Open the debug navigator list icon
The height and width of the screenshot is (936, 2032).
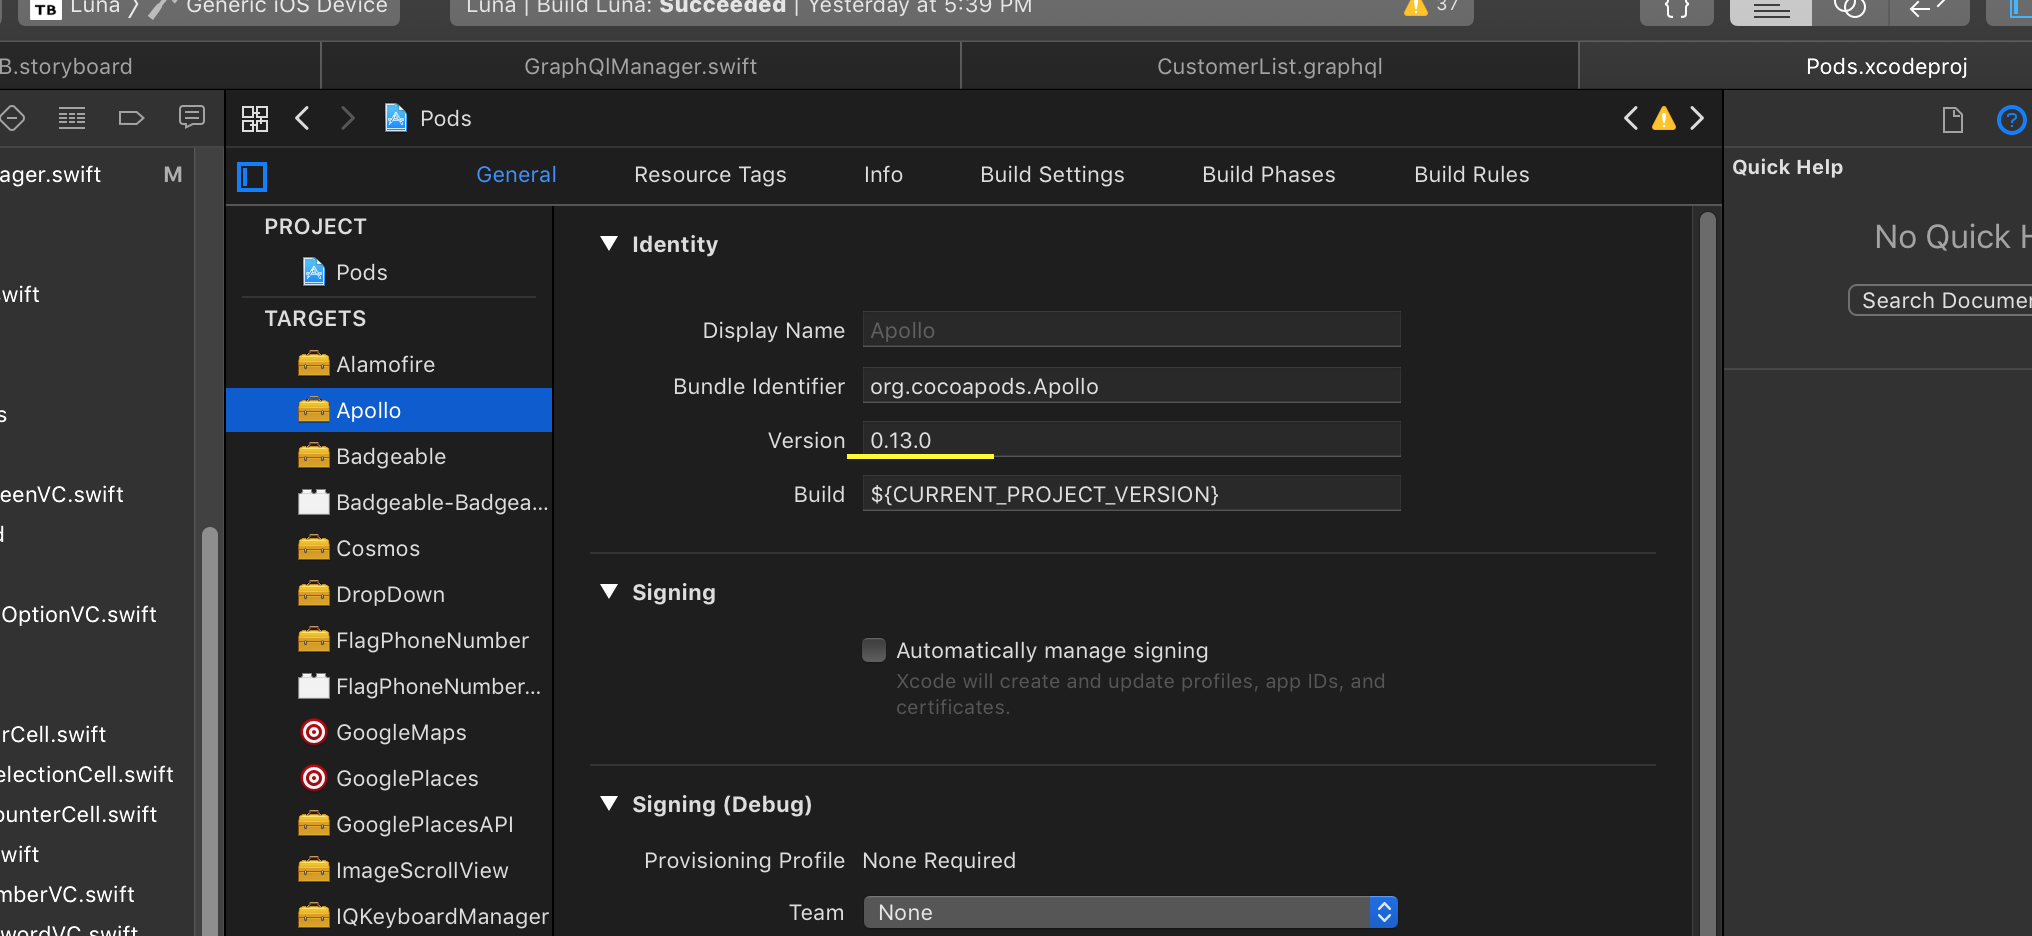coord(72,118)
